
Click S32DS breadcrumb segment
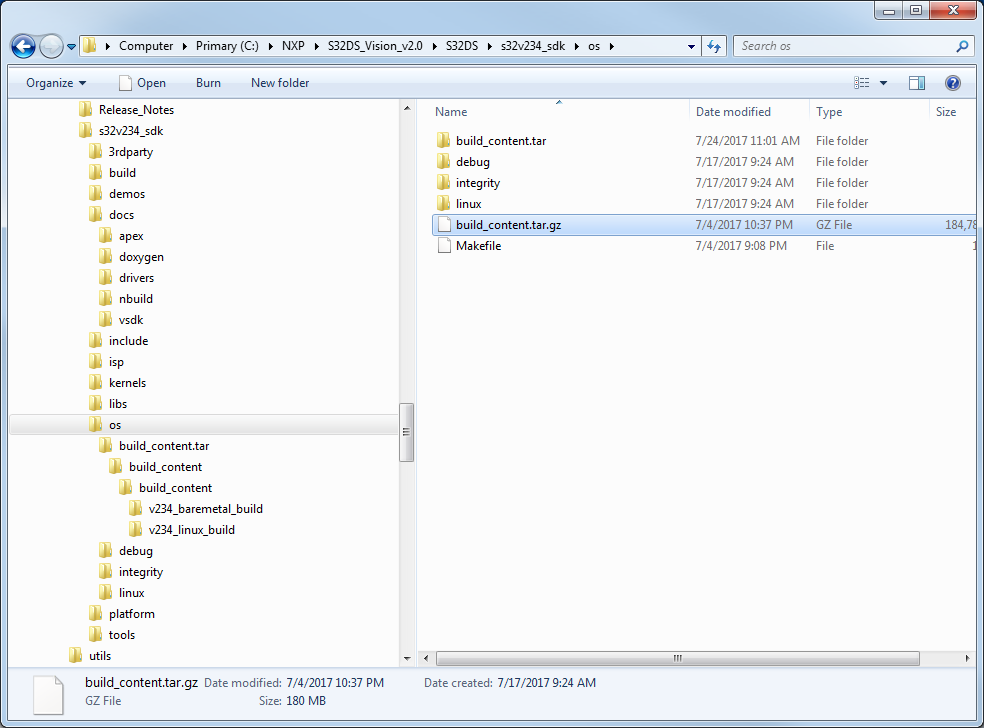462,46
